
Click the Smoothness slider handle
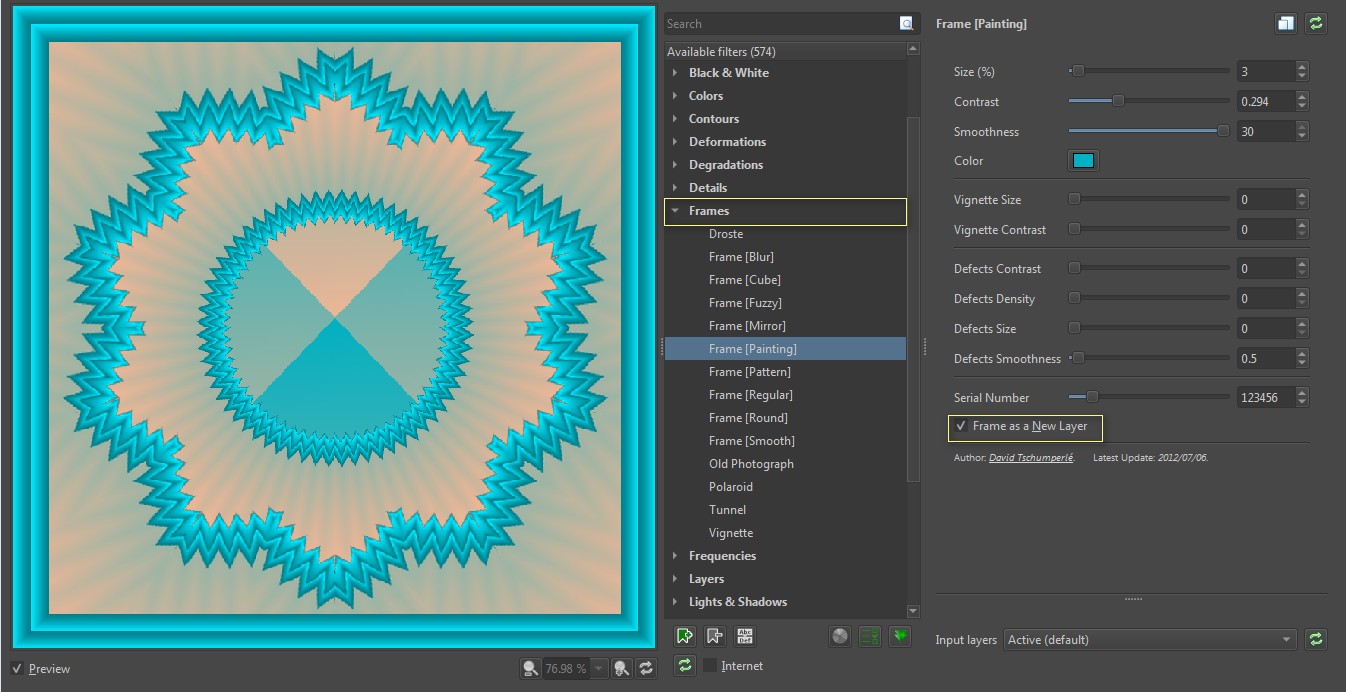1223,131
